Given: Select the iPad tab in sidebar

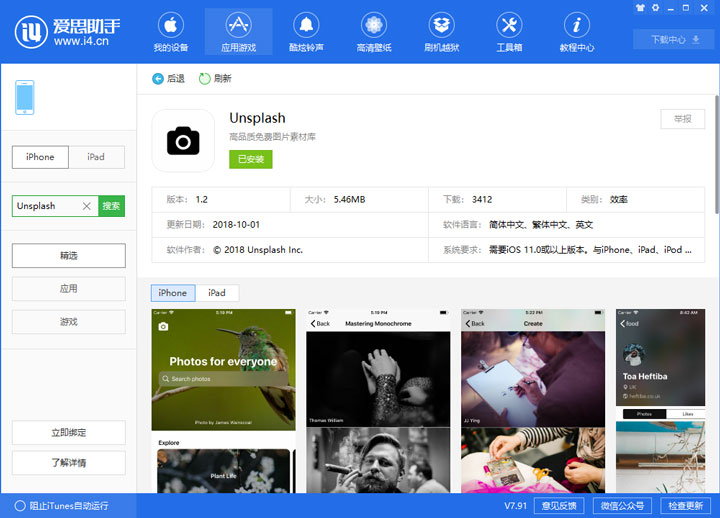Looking at the screenshot, I should coord(96,157).
